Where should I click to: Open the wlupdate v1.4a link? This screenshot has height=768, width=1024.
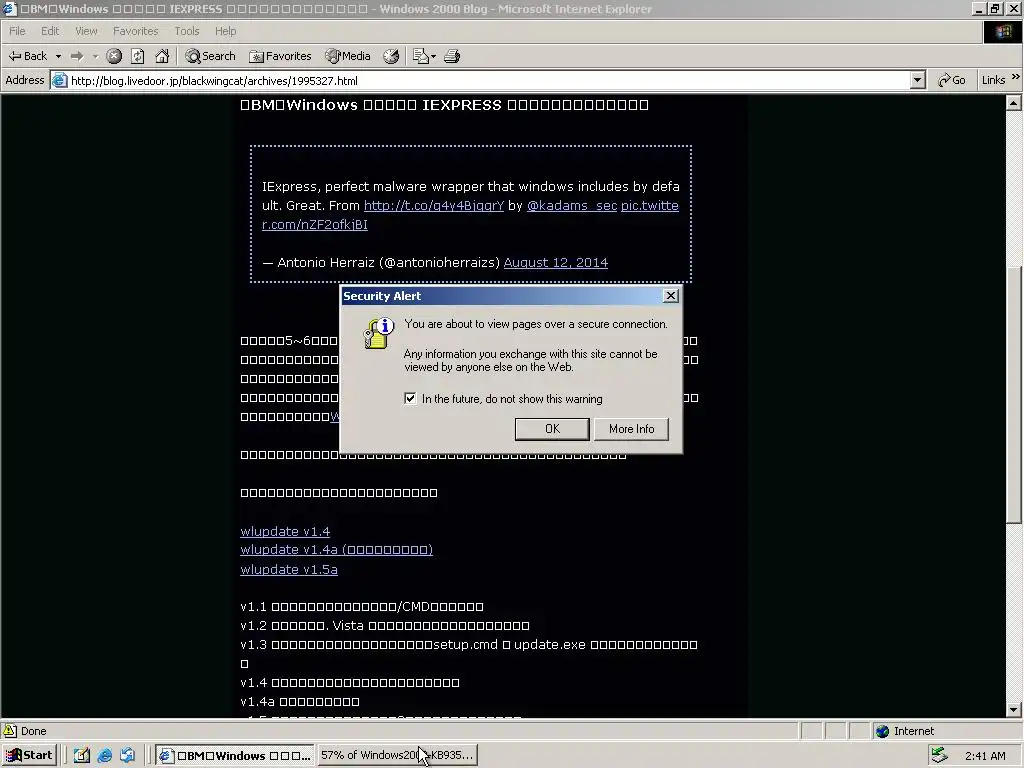tap(336, 550)
